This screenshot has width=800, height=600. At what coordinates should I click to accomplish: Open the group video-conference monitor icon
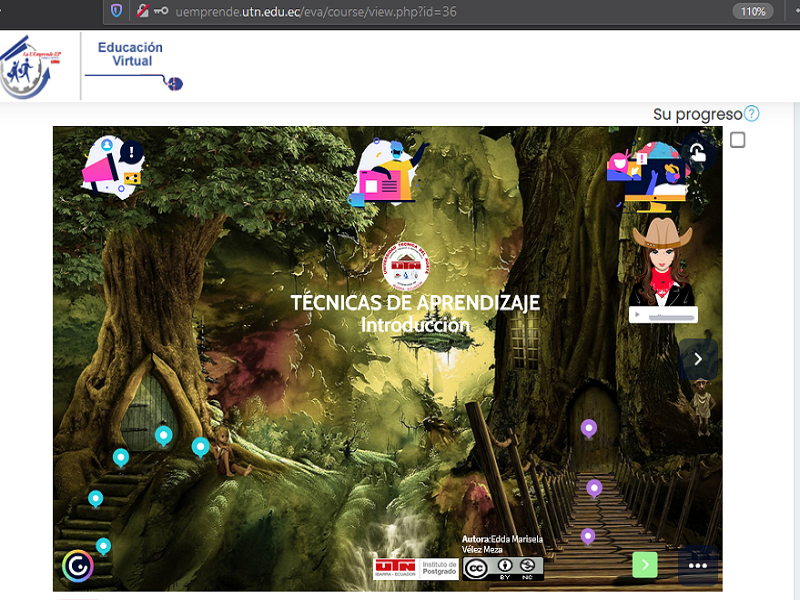[x=648, y=177]
